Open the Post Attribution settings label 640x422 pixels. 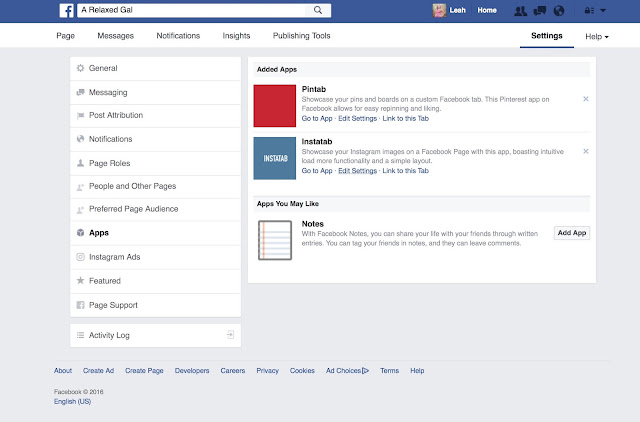(116, 115)
